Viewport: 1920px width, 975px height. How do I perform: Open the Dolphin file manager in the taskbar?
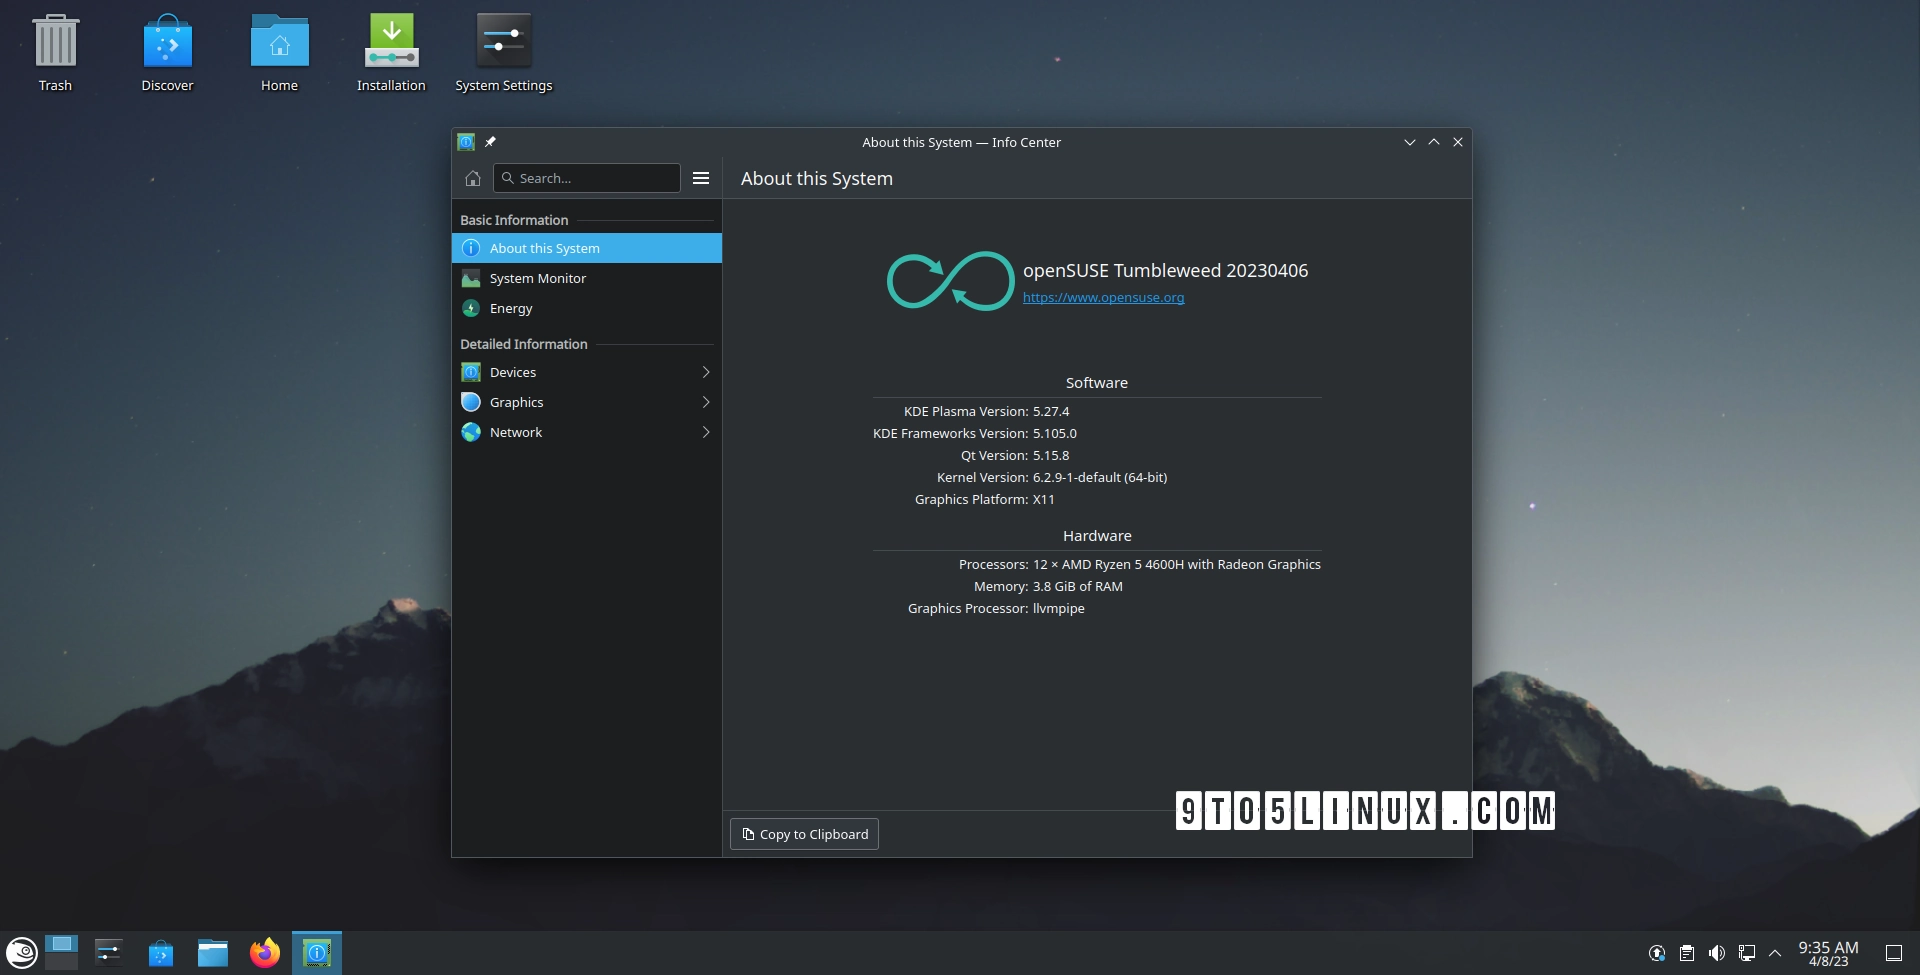click(212, 952)
